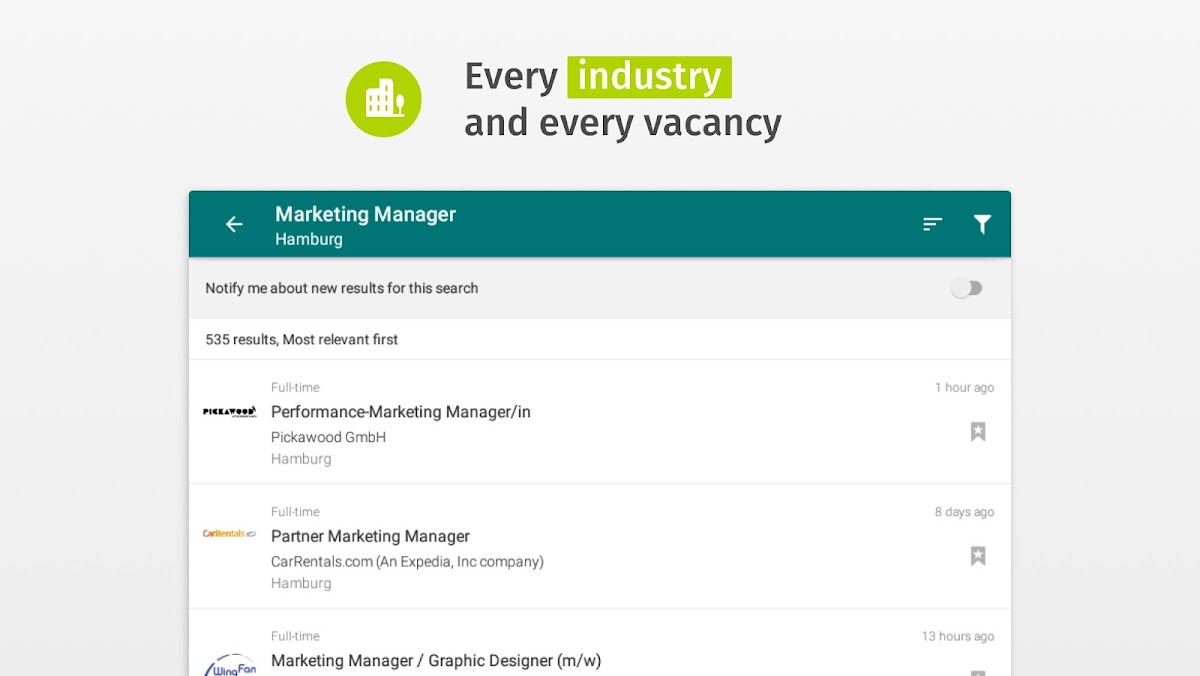Image resolution: width=1200 pixels, height=676 pixels.
Task: Tap the CarRentals company logo
Action: coord(230,534)
